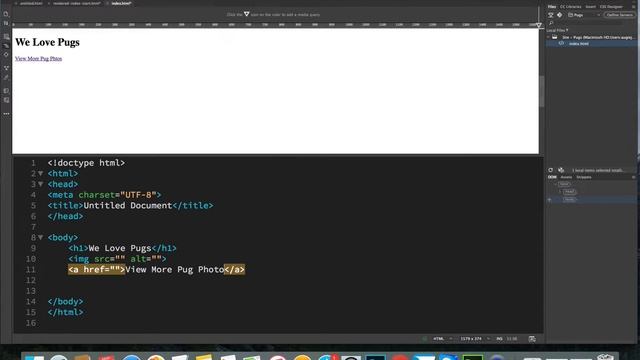Click the Remove Comment icon

tap(6, 100)
